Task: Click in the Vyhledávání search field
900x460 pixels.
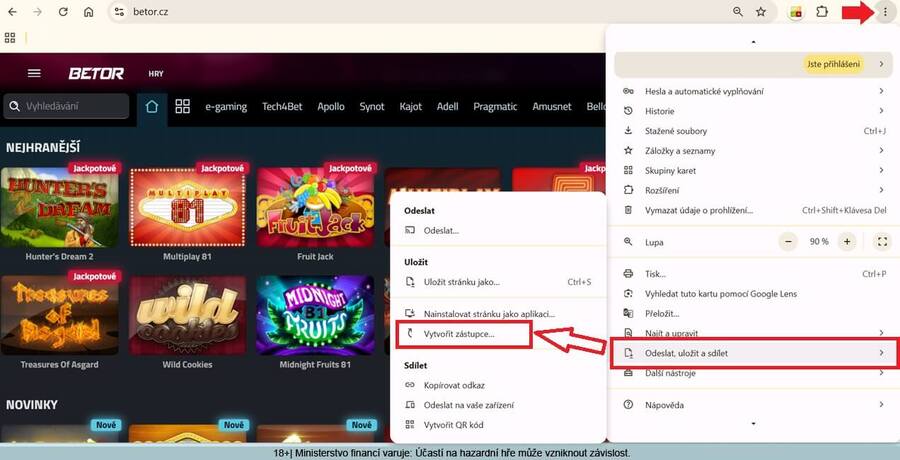Action: pos(66,106)
